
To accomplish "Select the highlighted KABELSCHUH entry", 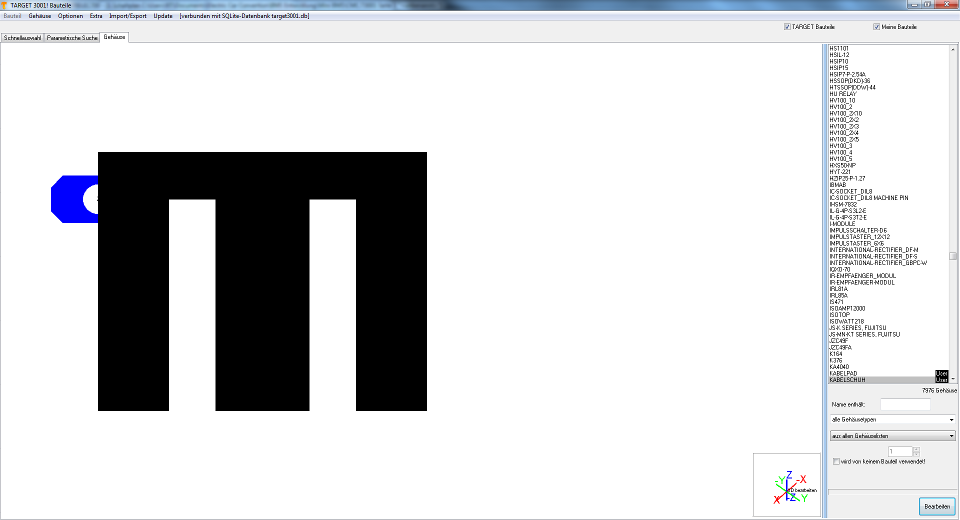I will tap(888, 380).
